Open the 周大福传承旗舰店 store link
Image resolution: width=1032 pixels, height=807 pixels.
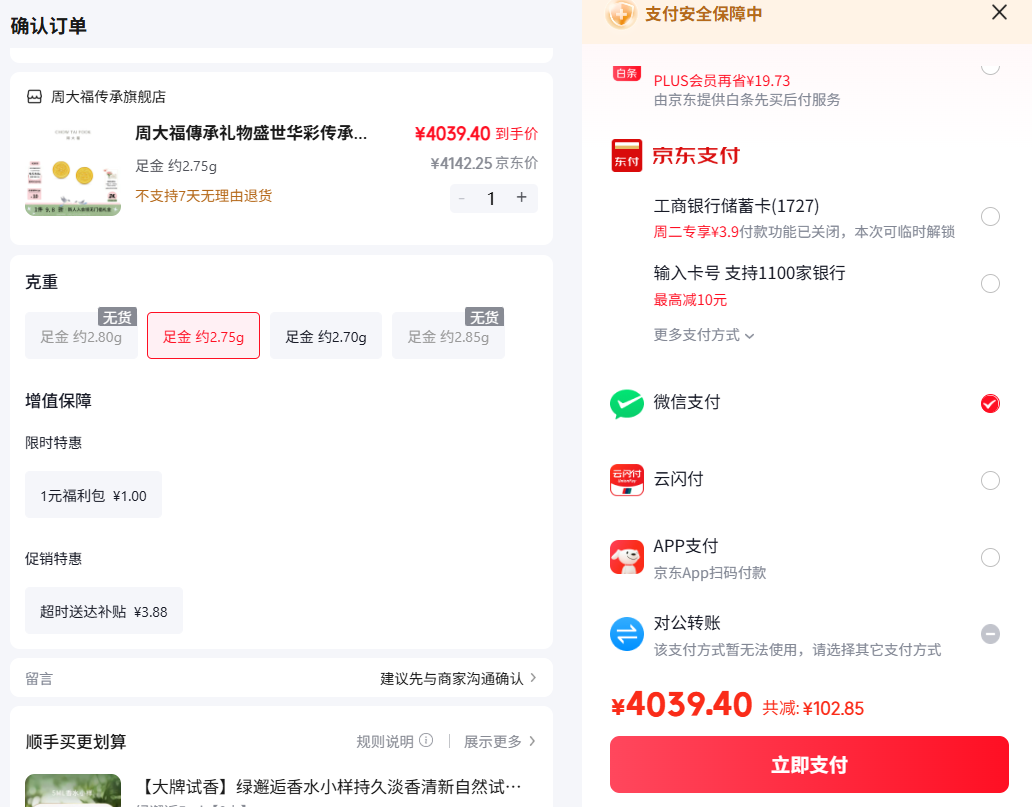pos(108,97)
